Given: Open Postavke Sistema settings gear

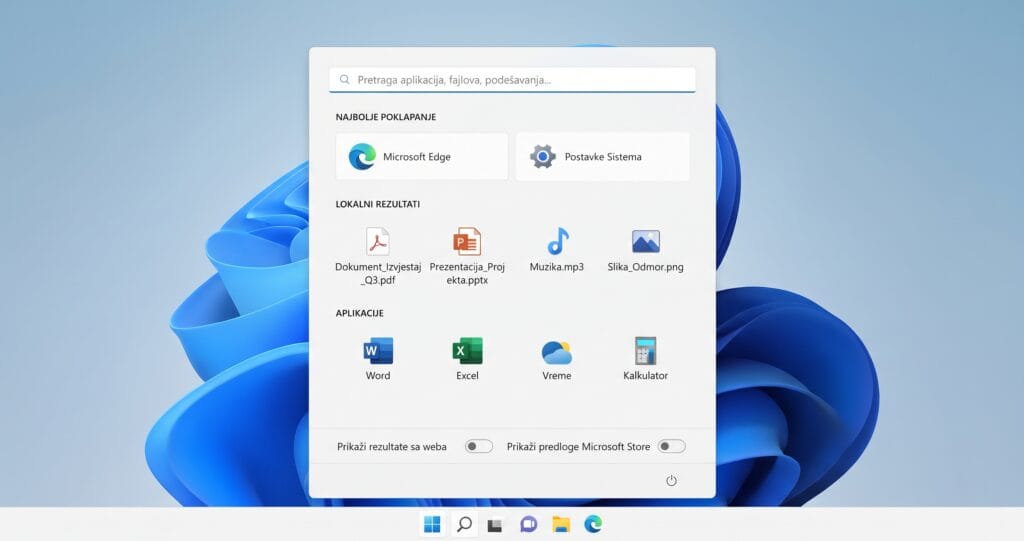Looking at the screenshot, I should pyautogui.click(x=543, y=157).
